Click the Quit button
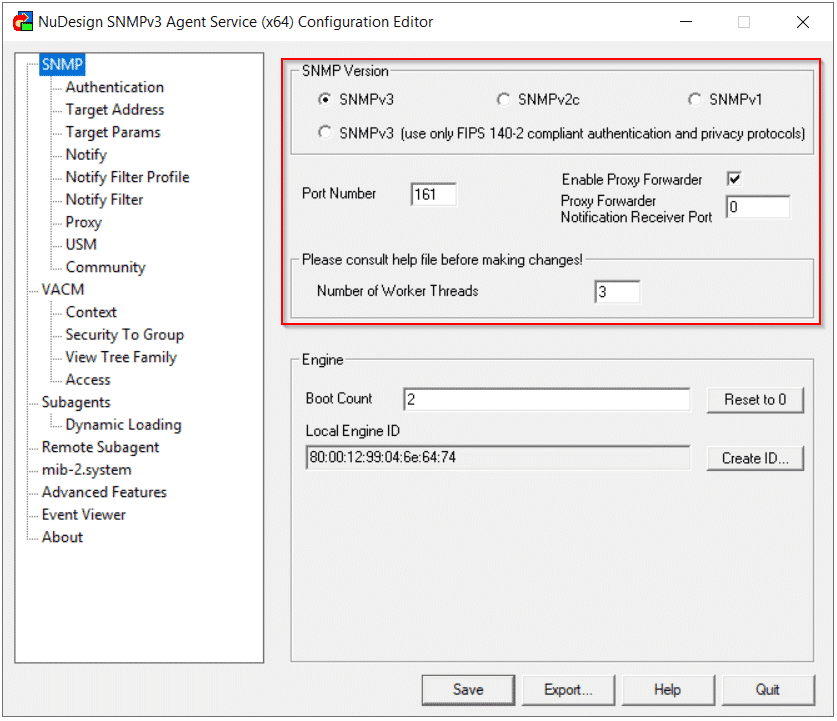This screenshot has width=837, height=721. point(768,690)
